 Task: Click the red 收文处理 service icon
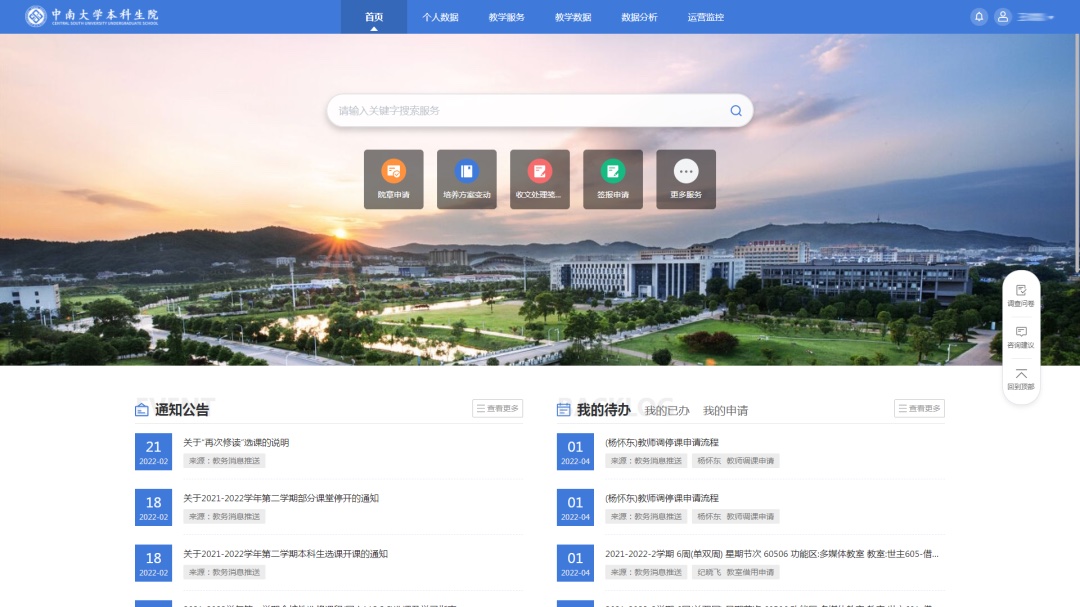tap(539, 172)
